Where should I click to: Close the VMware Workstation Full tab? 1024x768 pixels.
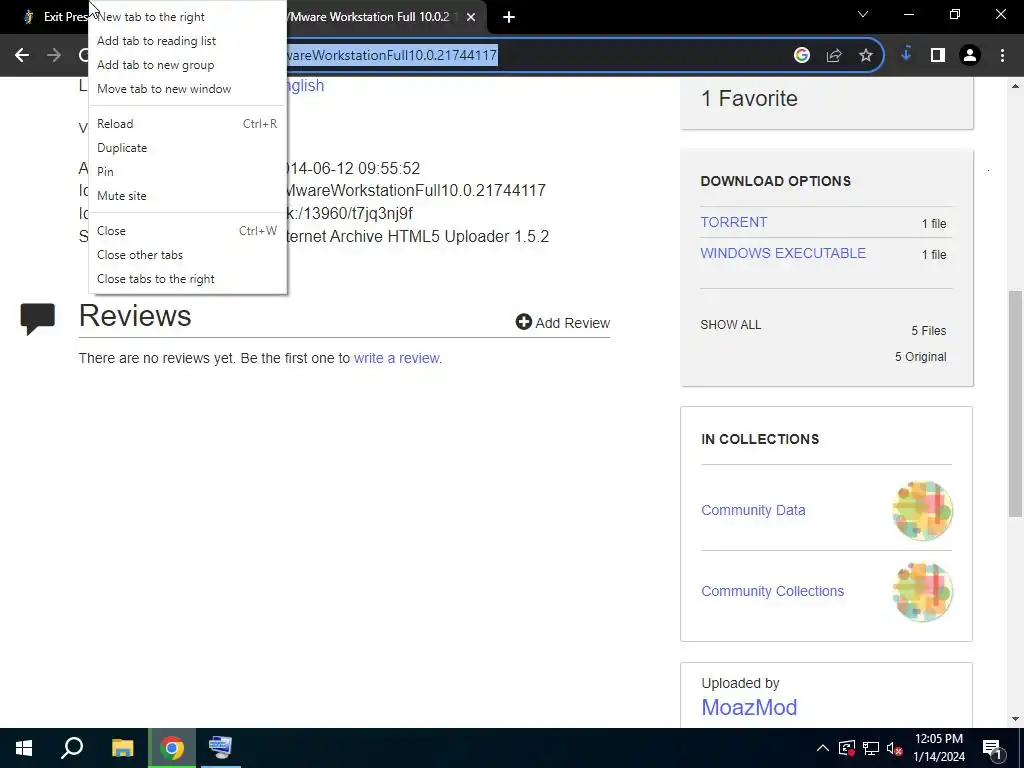click(471, 17)
